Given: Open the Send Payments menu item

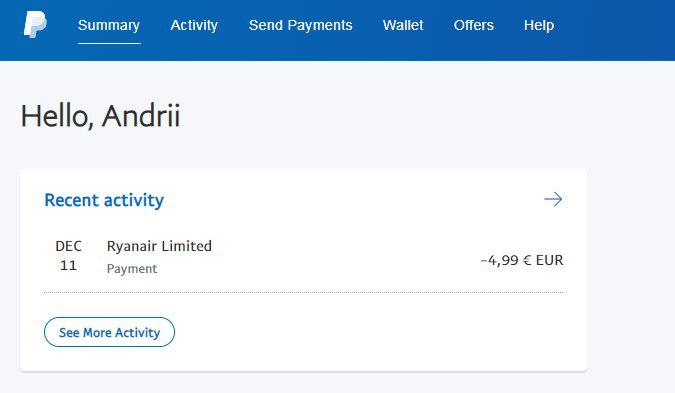Looking at the screenshot, I should [x=300, y=25].
